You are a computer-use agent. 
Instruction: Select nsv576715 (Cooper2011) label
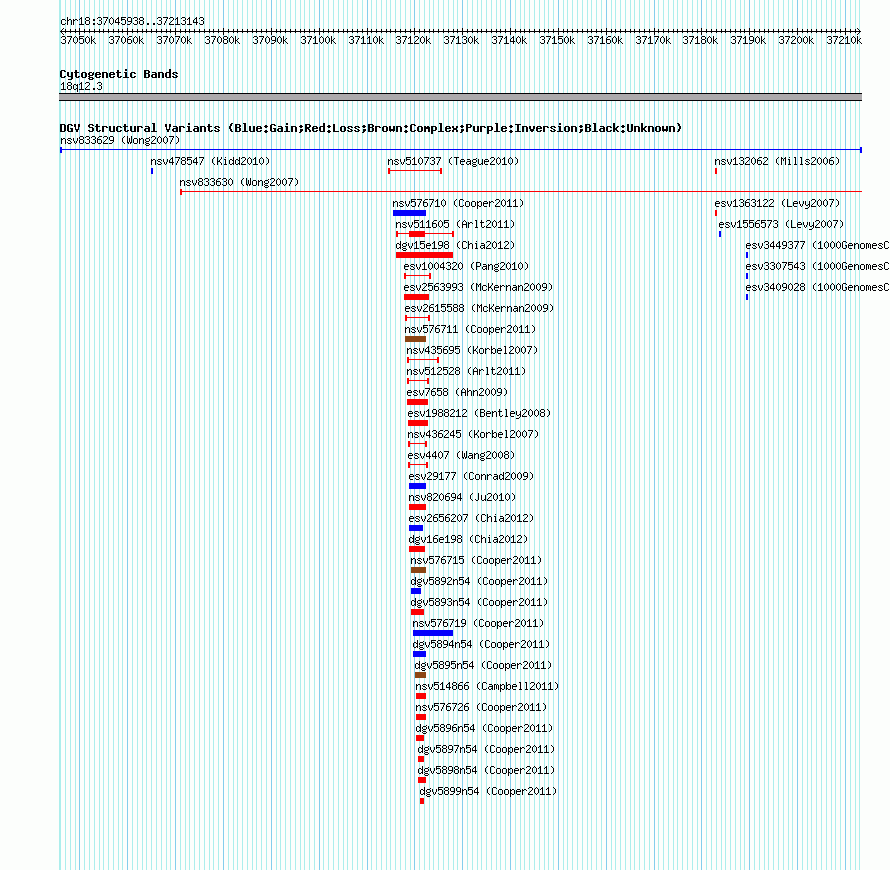point(476,560)
